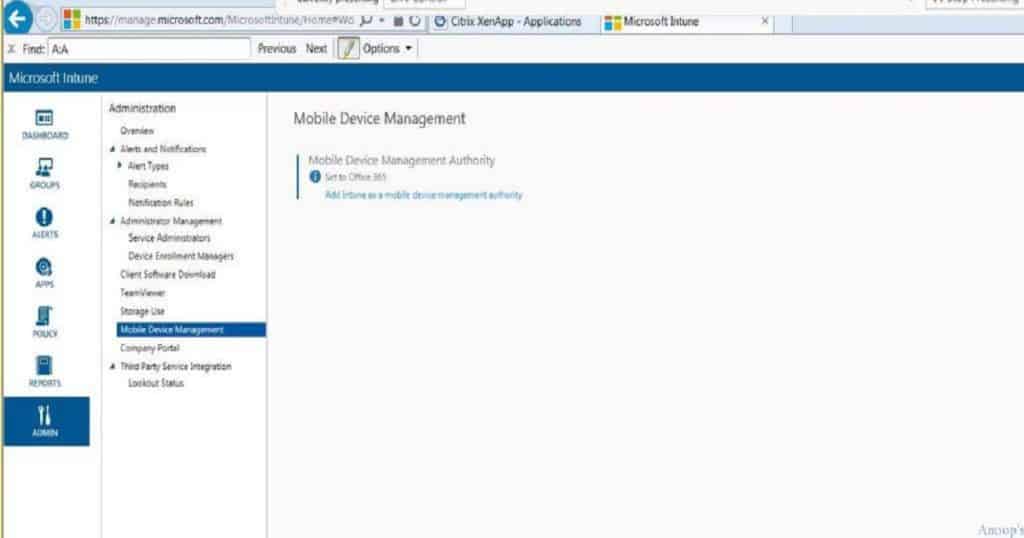
Task: Refresh the page with reload icon
Action: click(x=415, y=21)
